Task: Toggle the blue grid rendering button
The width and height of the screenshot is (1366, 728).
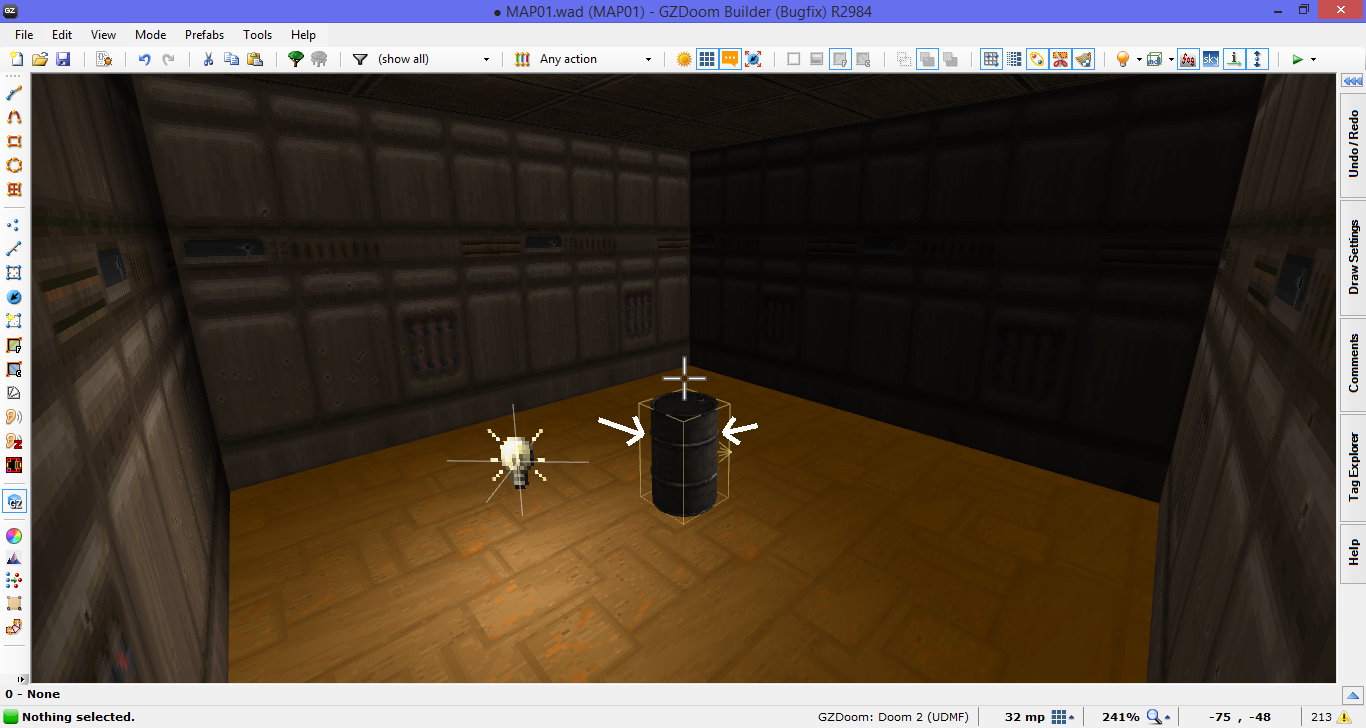Action: tap(707, 59)
